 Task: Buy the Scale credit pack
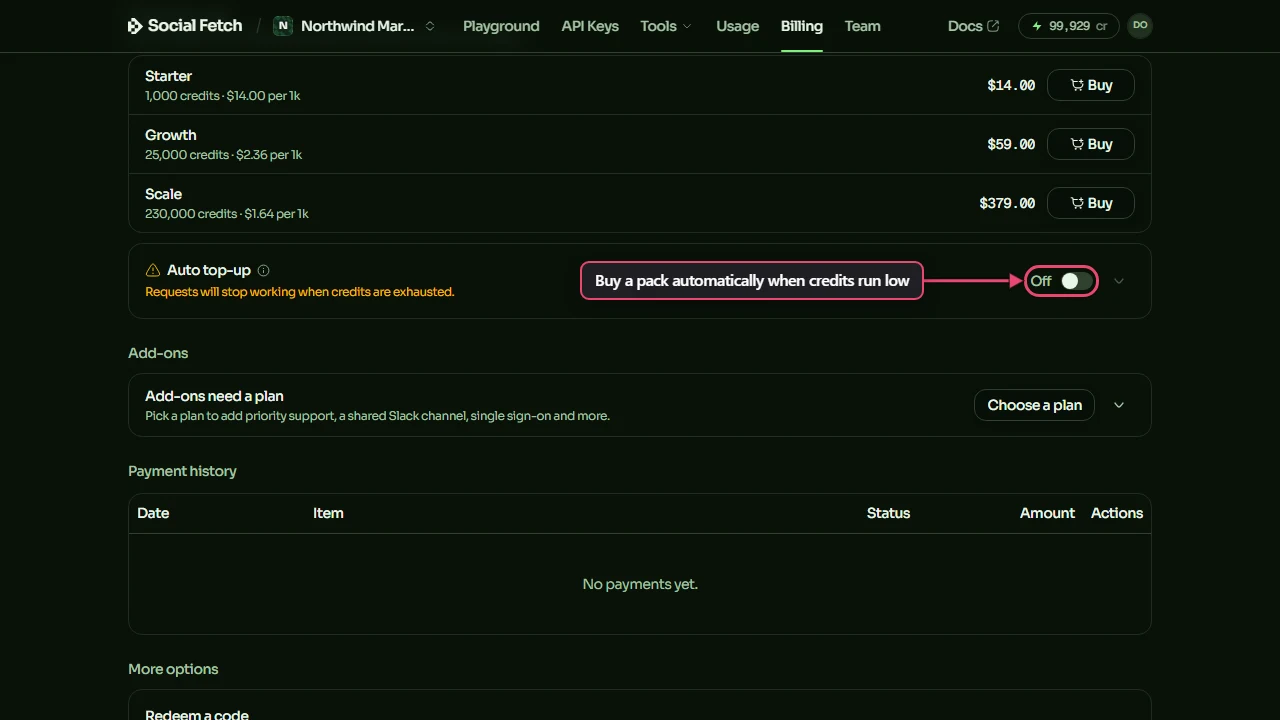(1091, 203)
